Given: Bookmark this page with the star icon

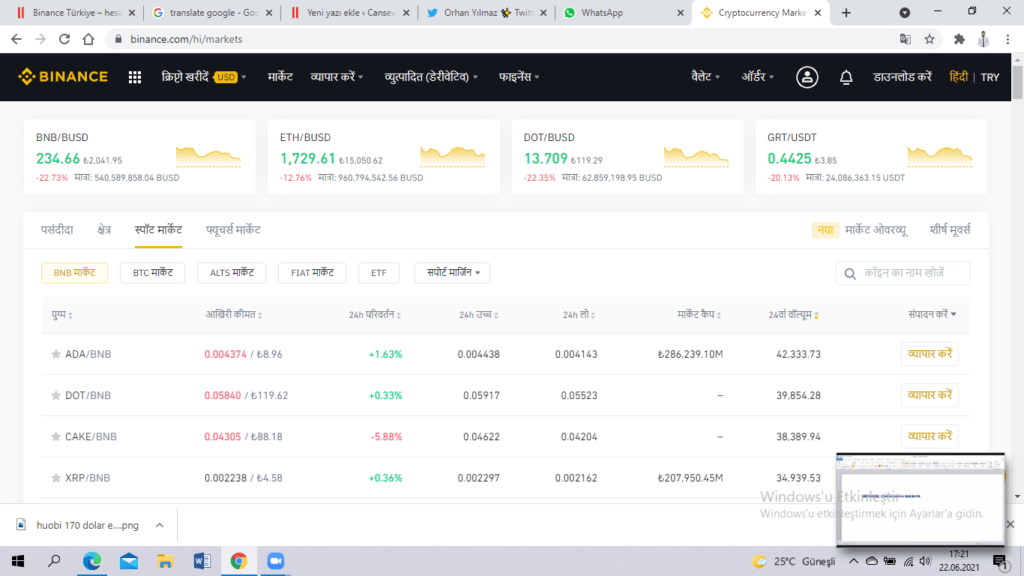Looking at the screenshot, I should (x=929, y=39).
